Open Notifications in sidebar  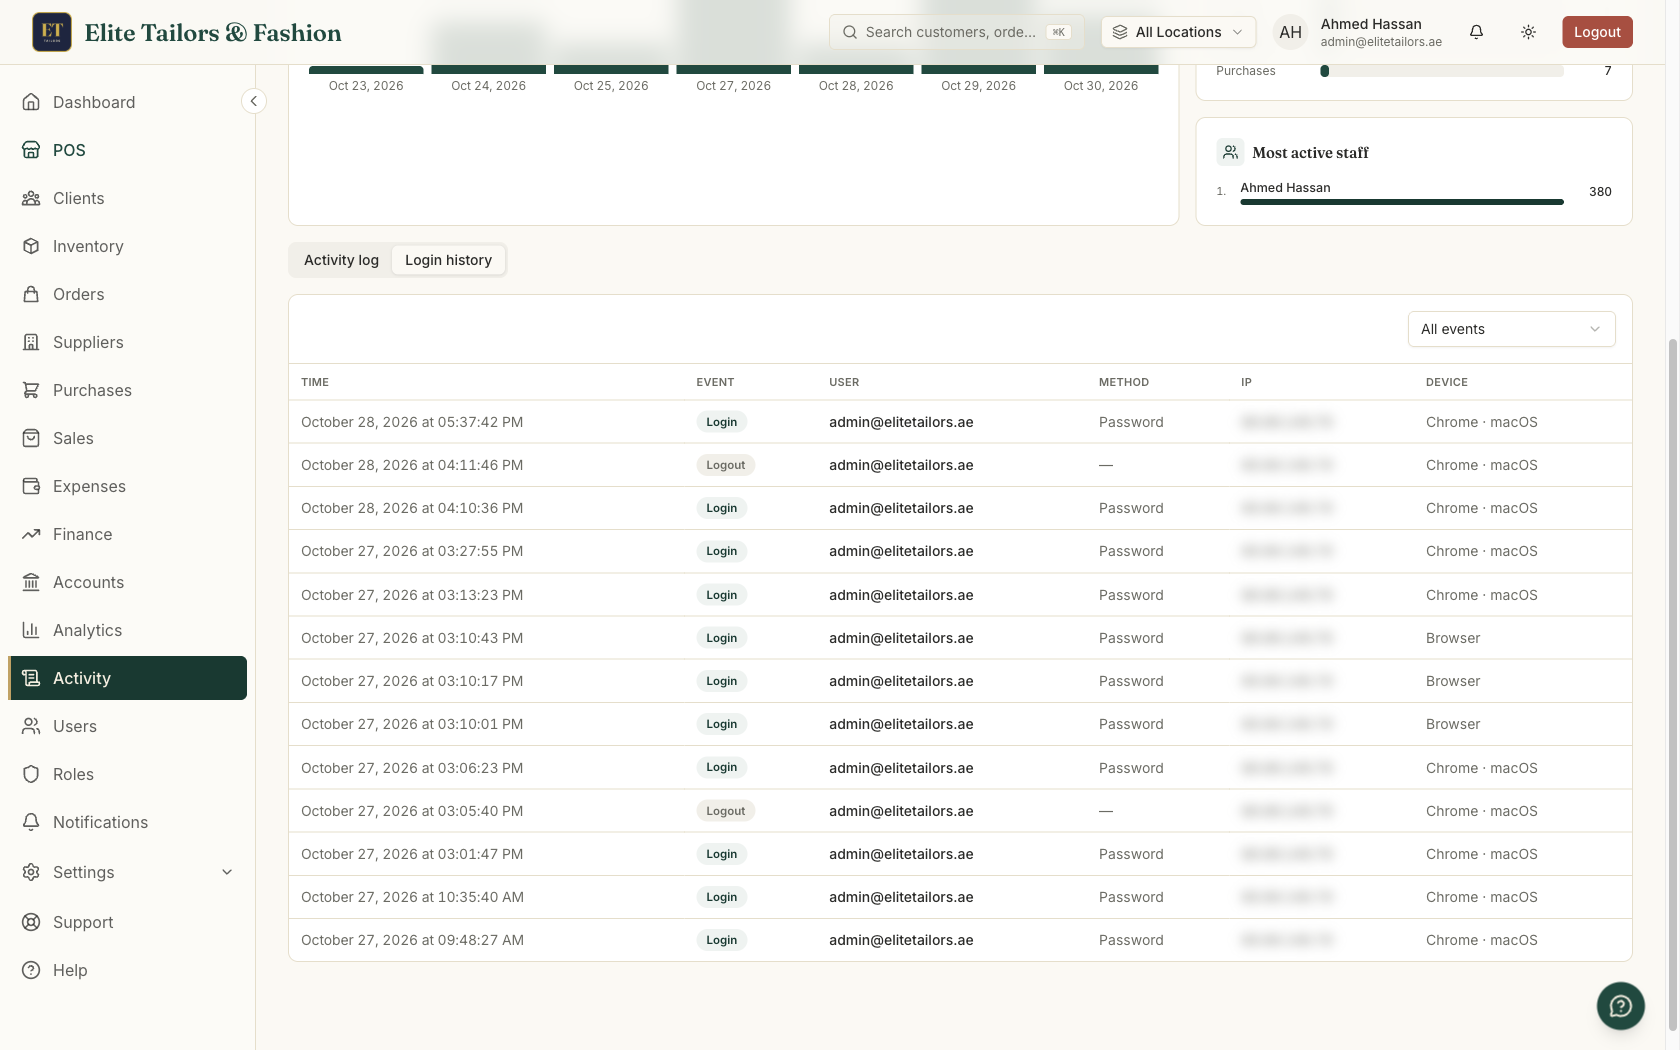tap(128, 822)
